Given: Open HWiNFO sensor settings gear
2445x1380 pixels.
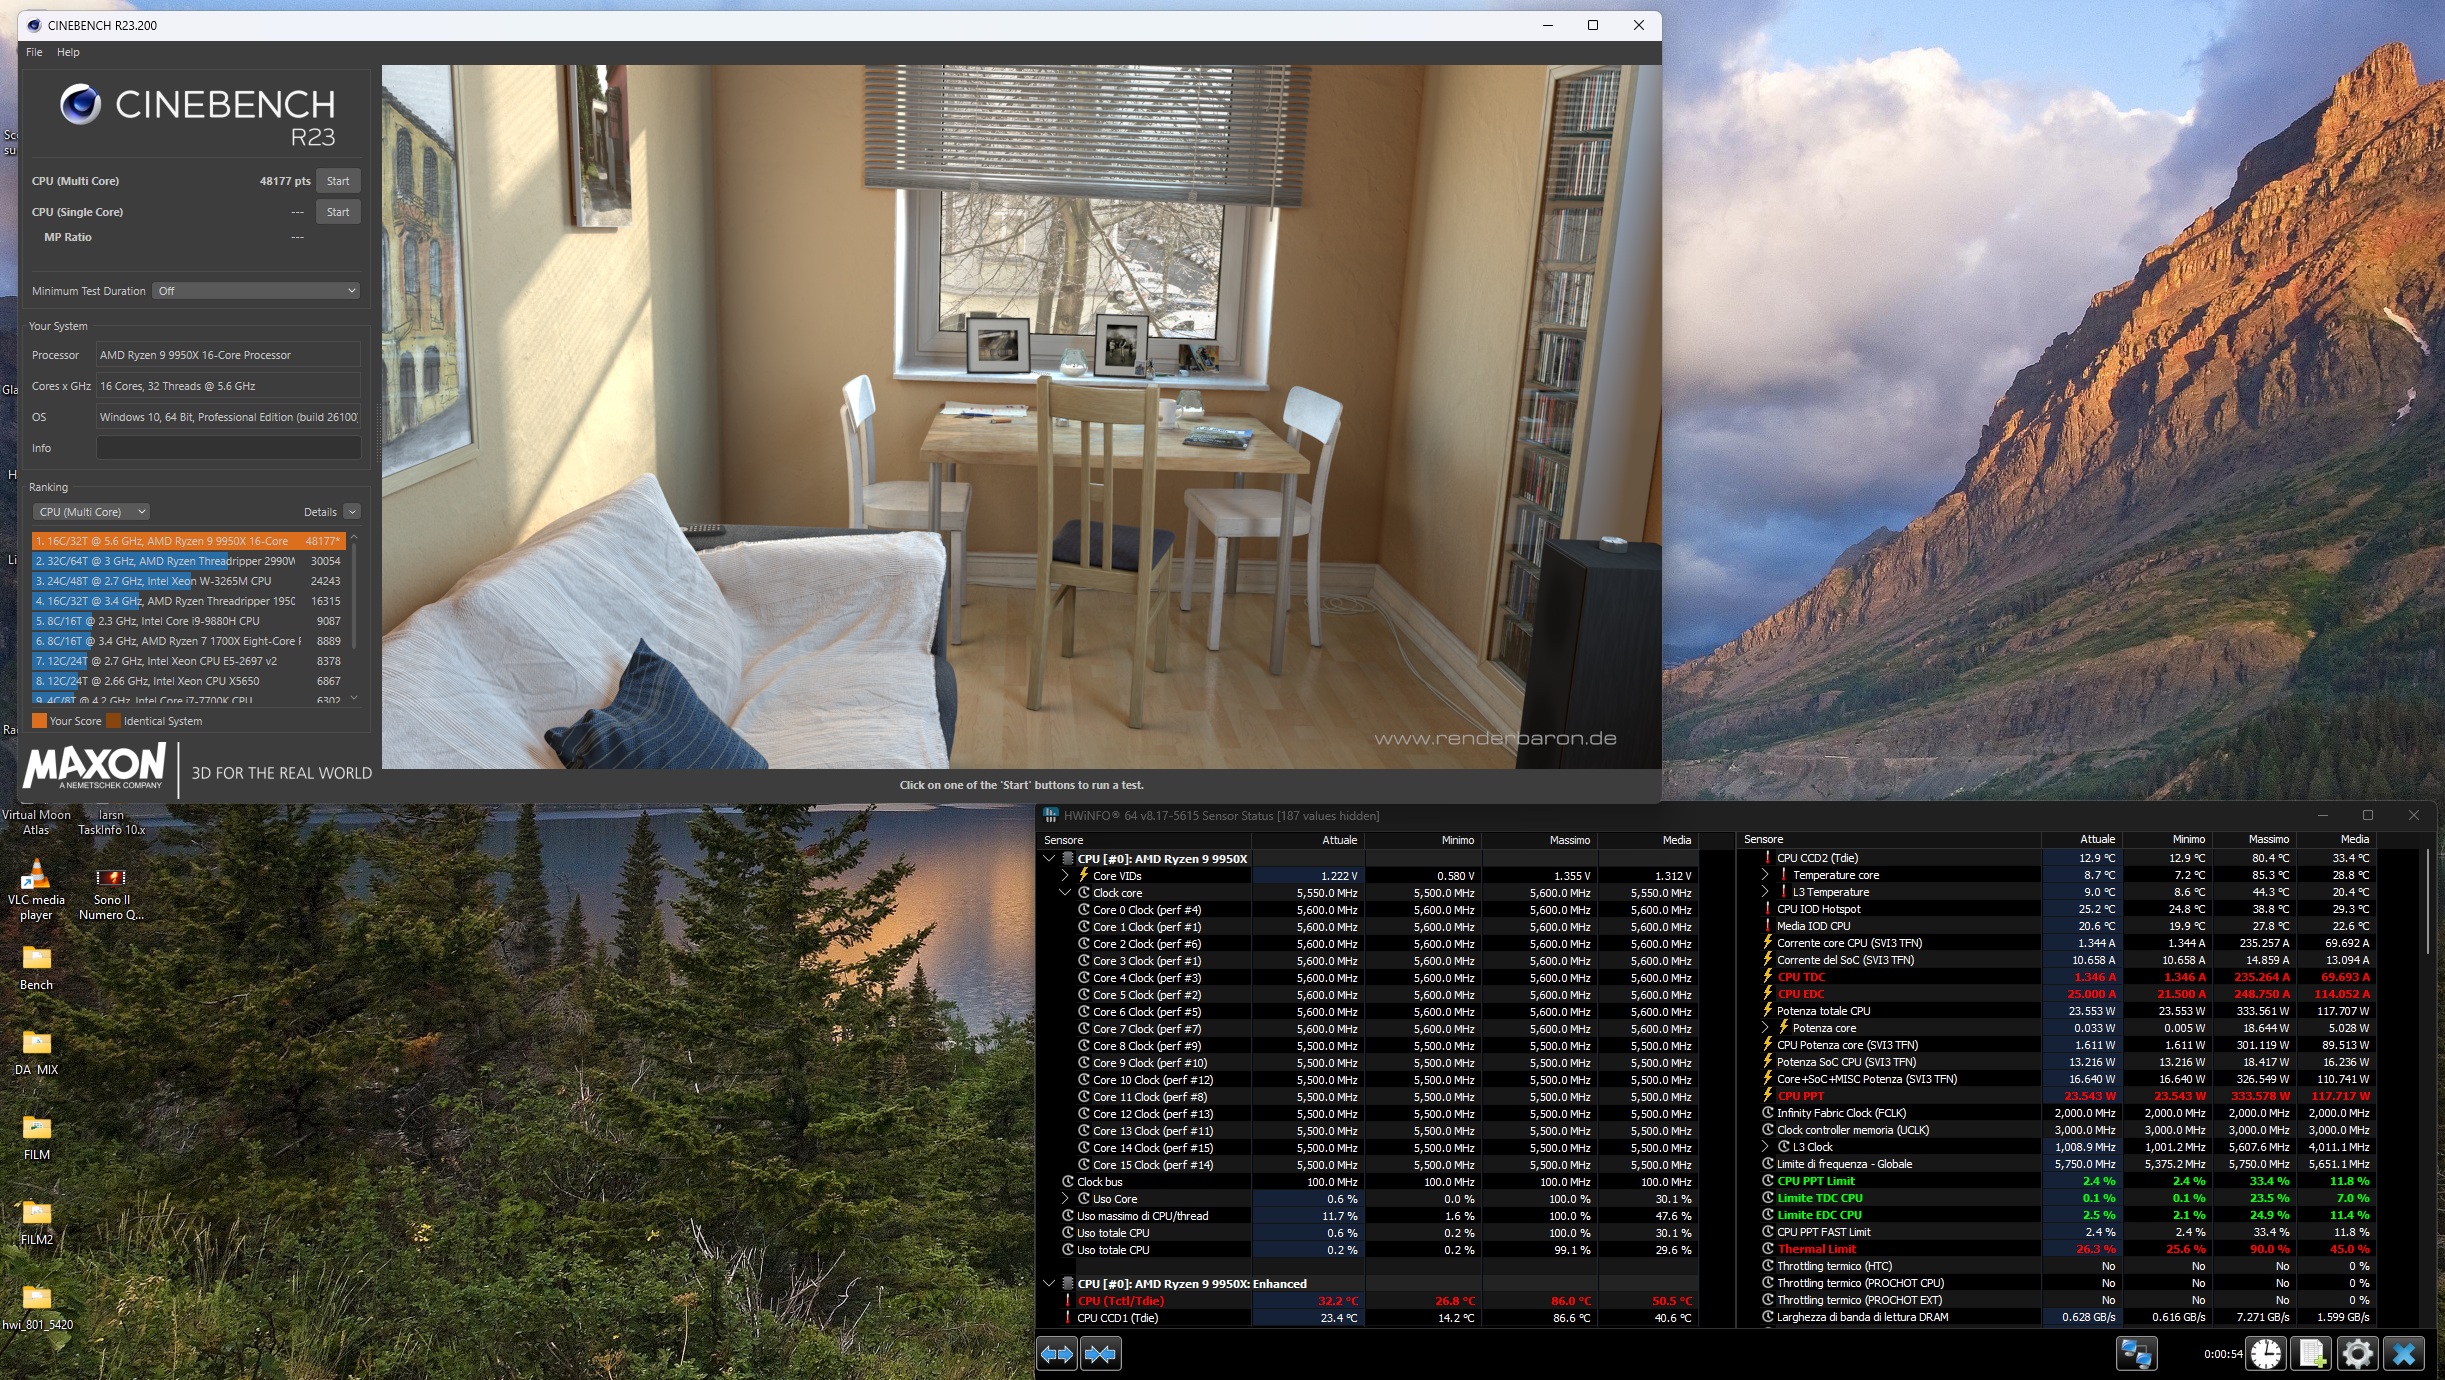Looking at the screenshot, I should (2357, 1354).
